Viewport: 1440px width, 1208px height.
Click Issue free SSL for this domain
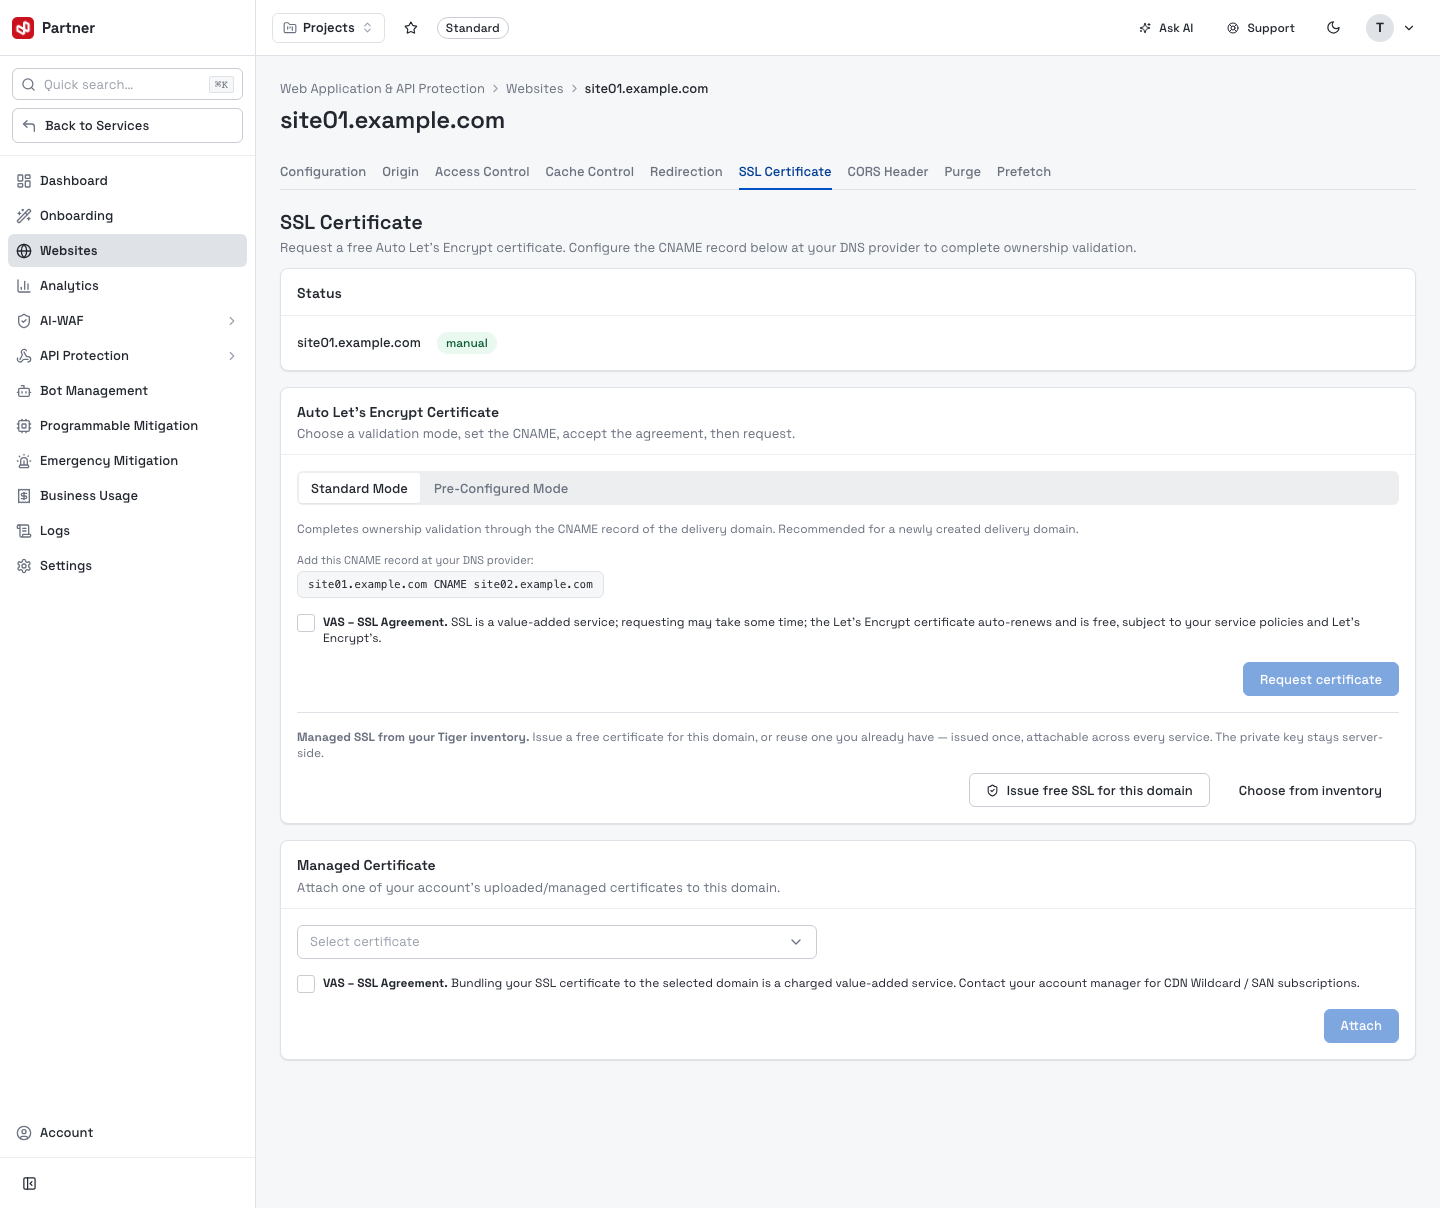click(1089, 790)
